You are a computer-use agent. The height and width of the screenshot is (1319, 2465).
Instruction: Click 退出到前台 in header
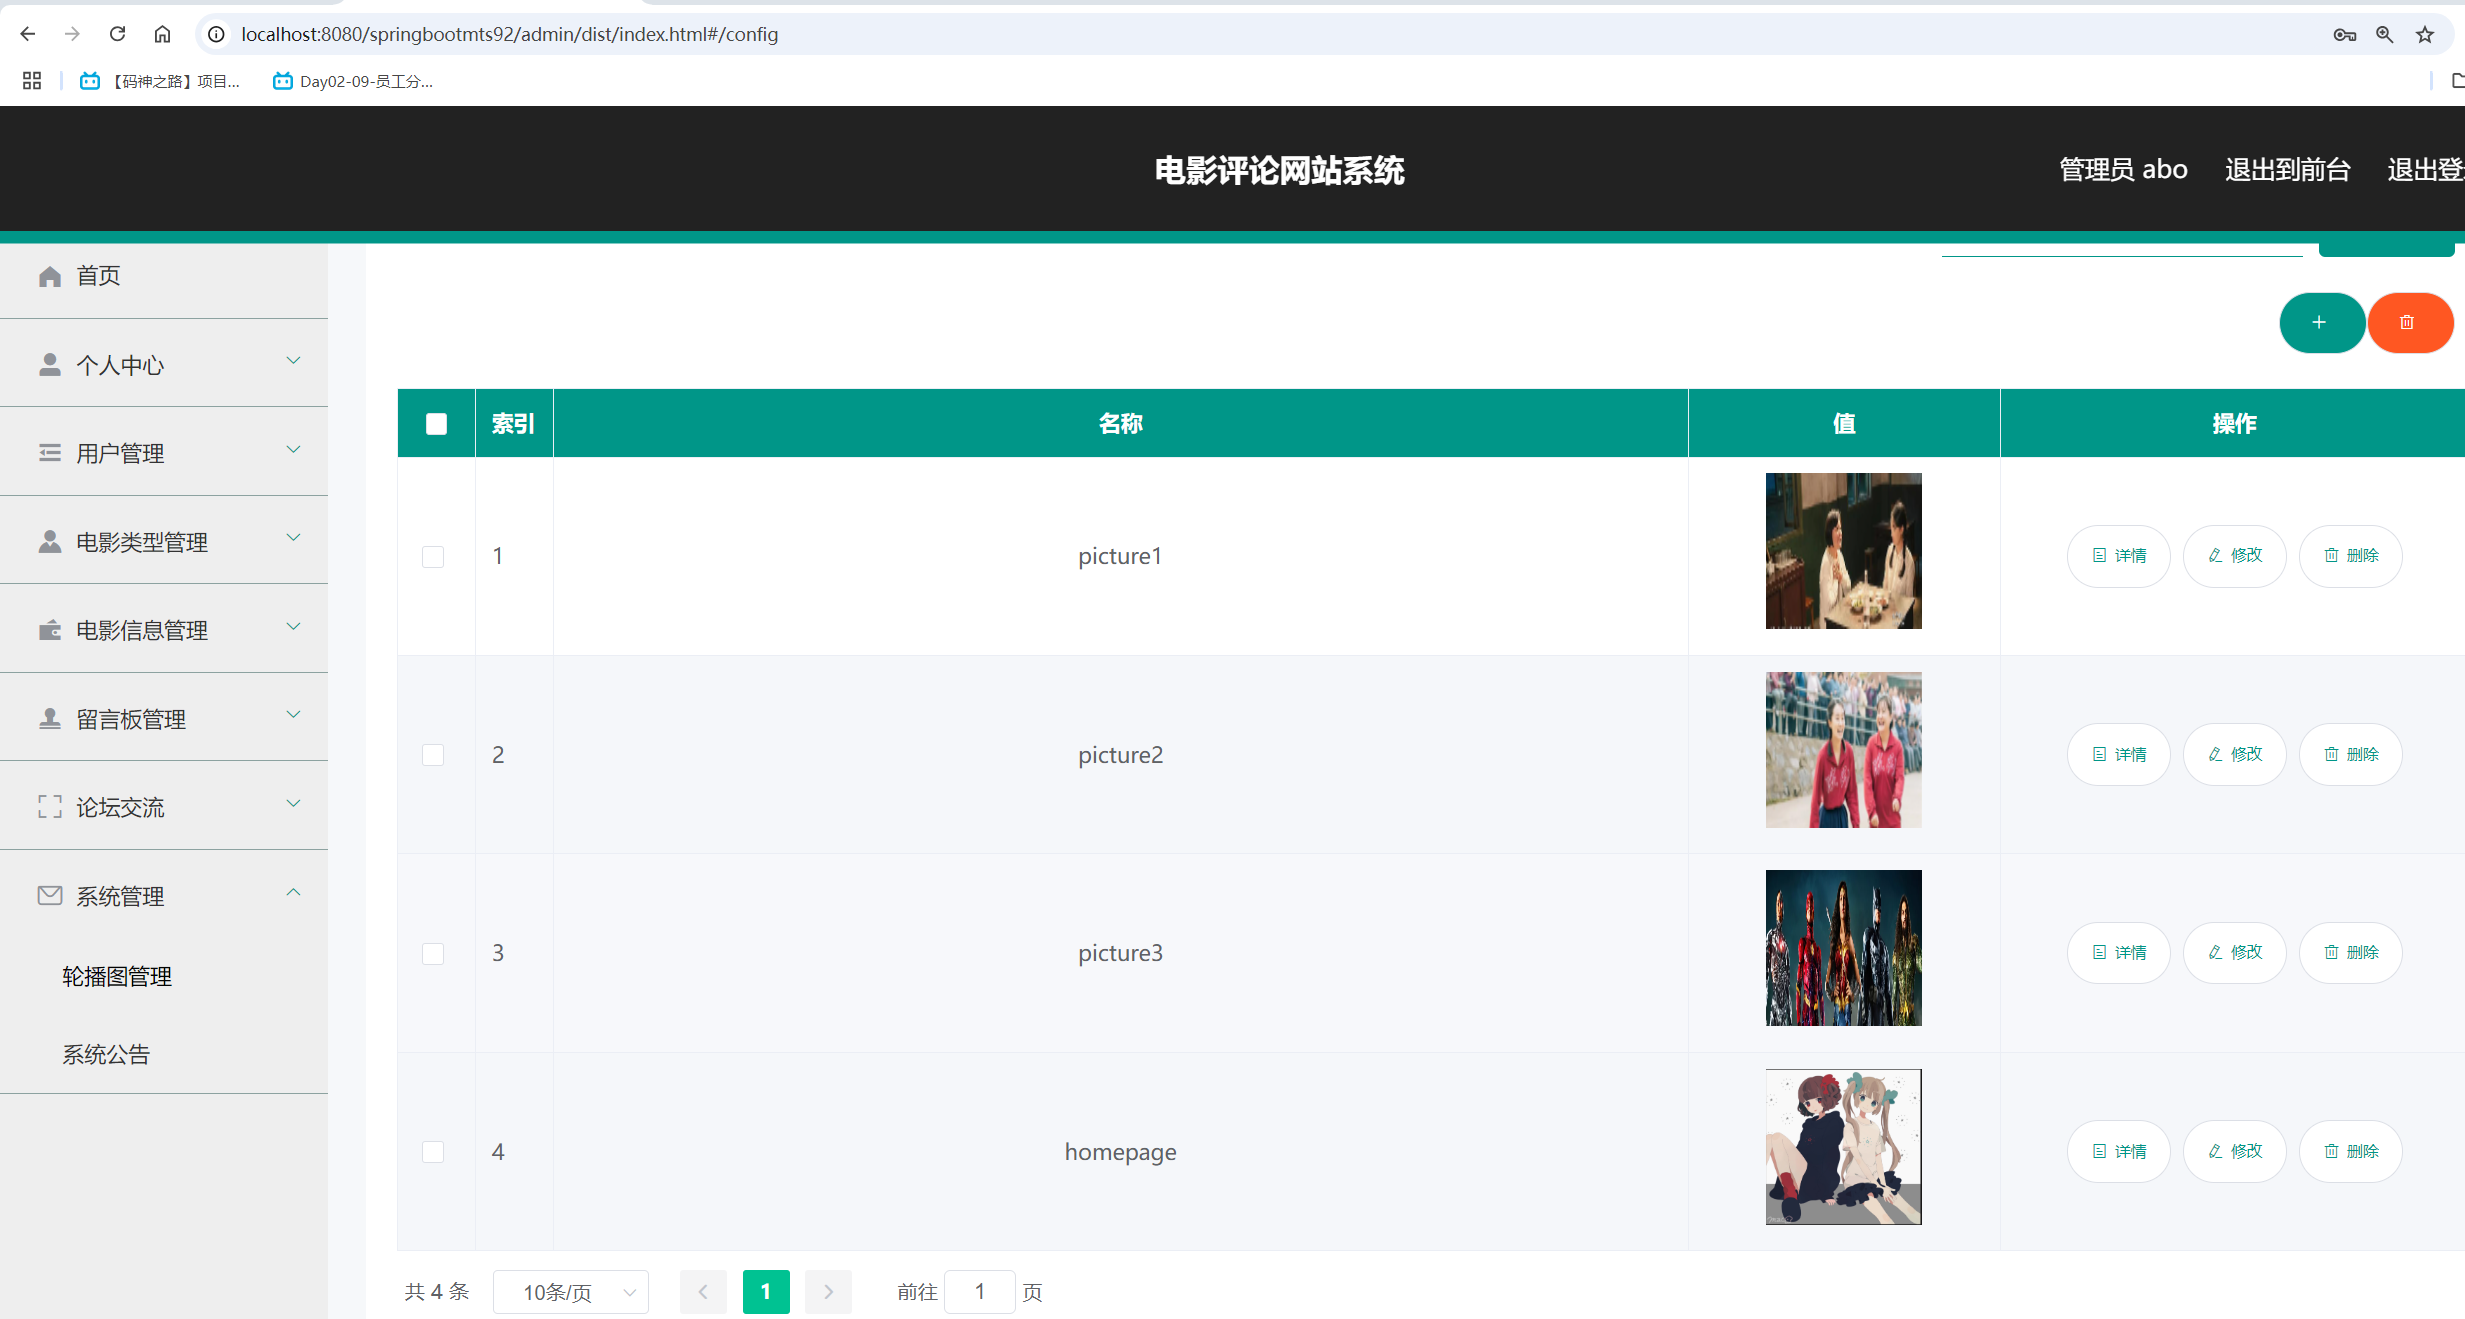tap(2287, 170)
